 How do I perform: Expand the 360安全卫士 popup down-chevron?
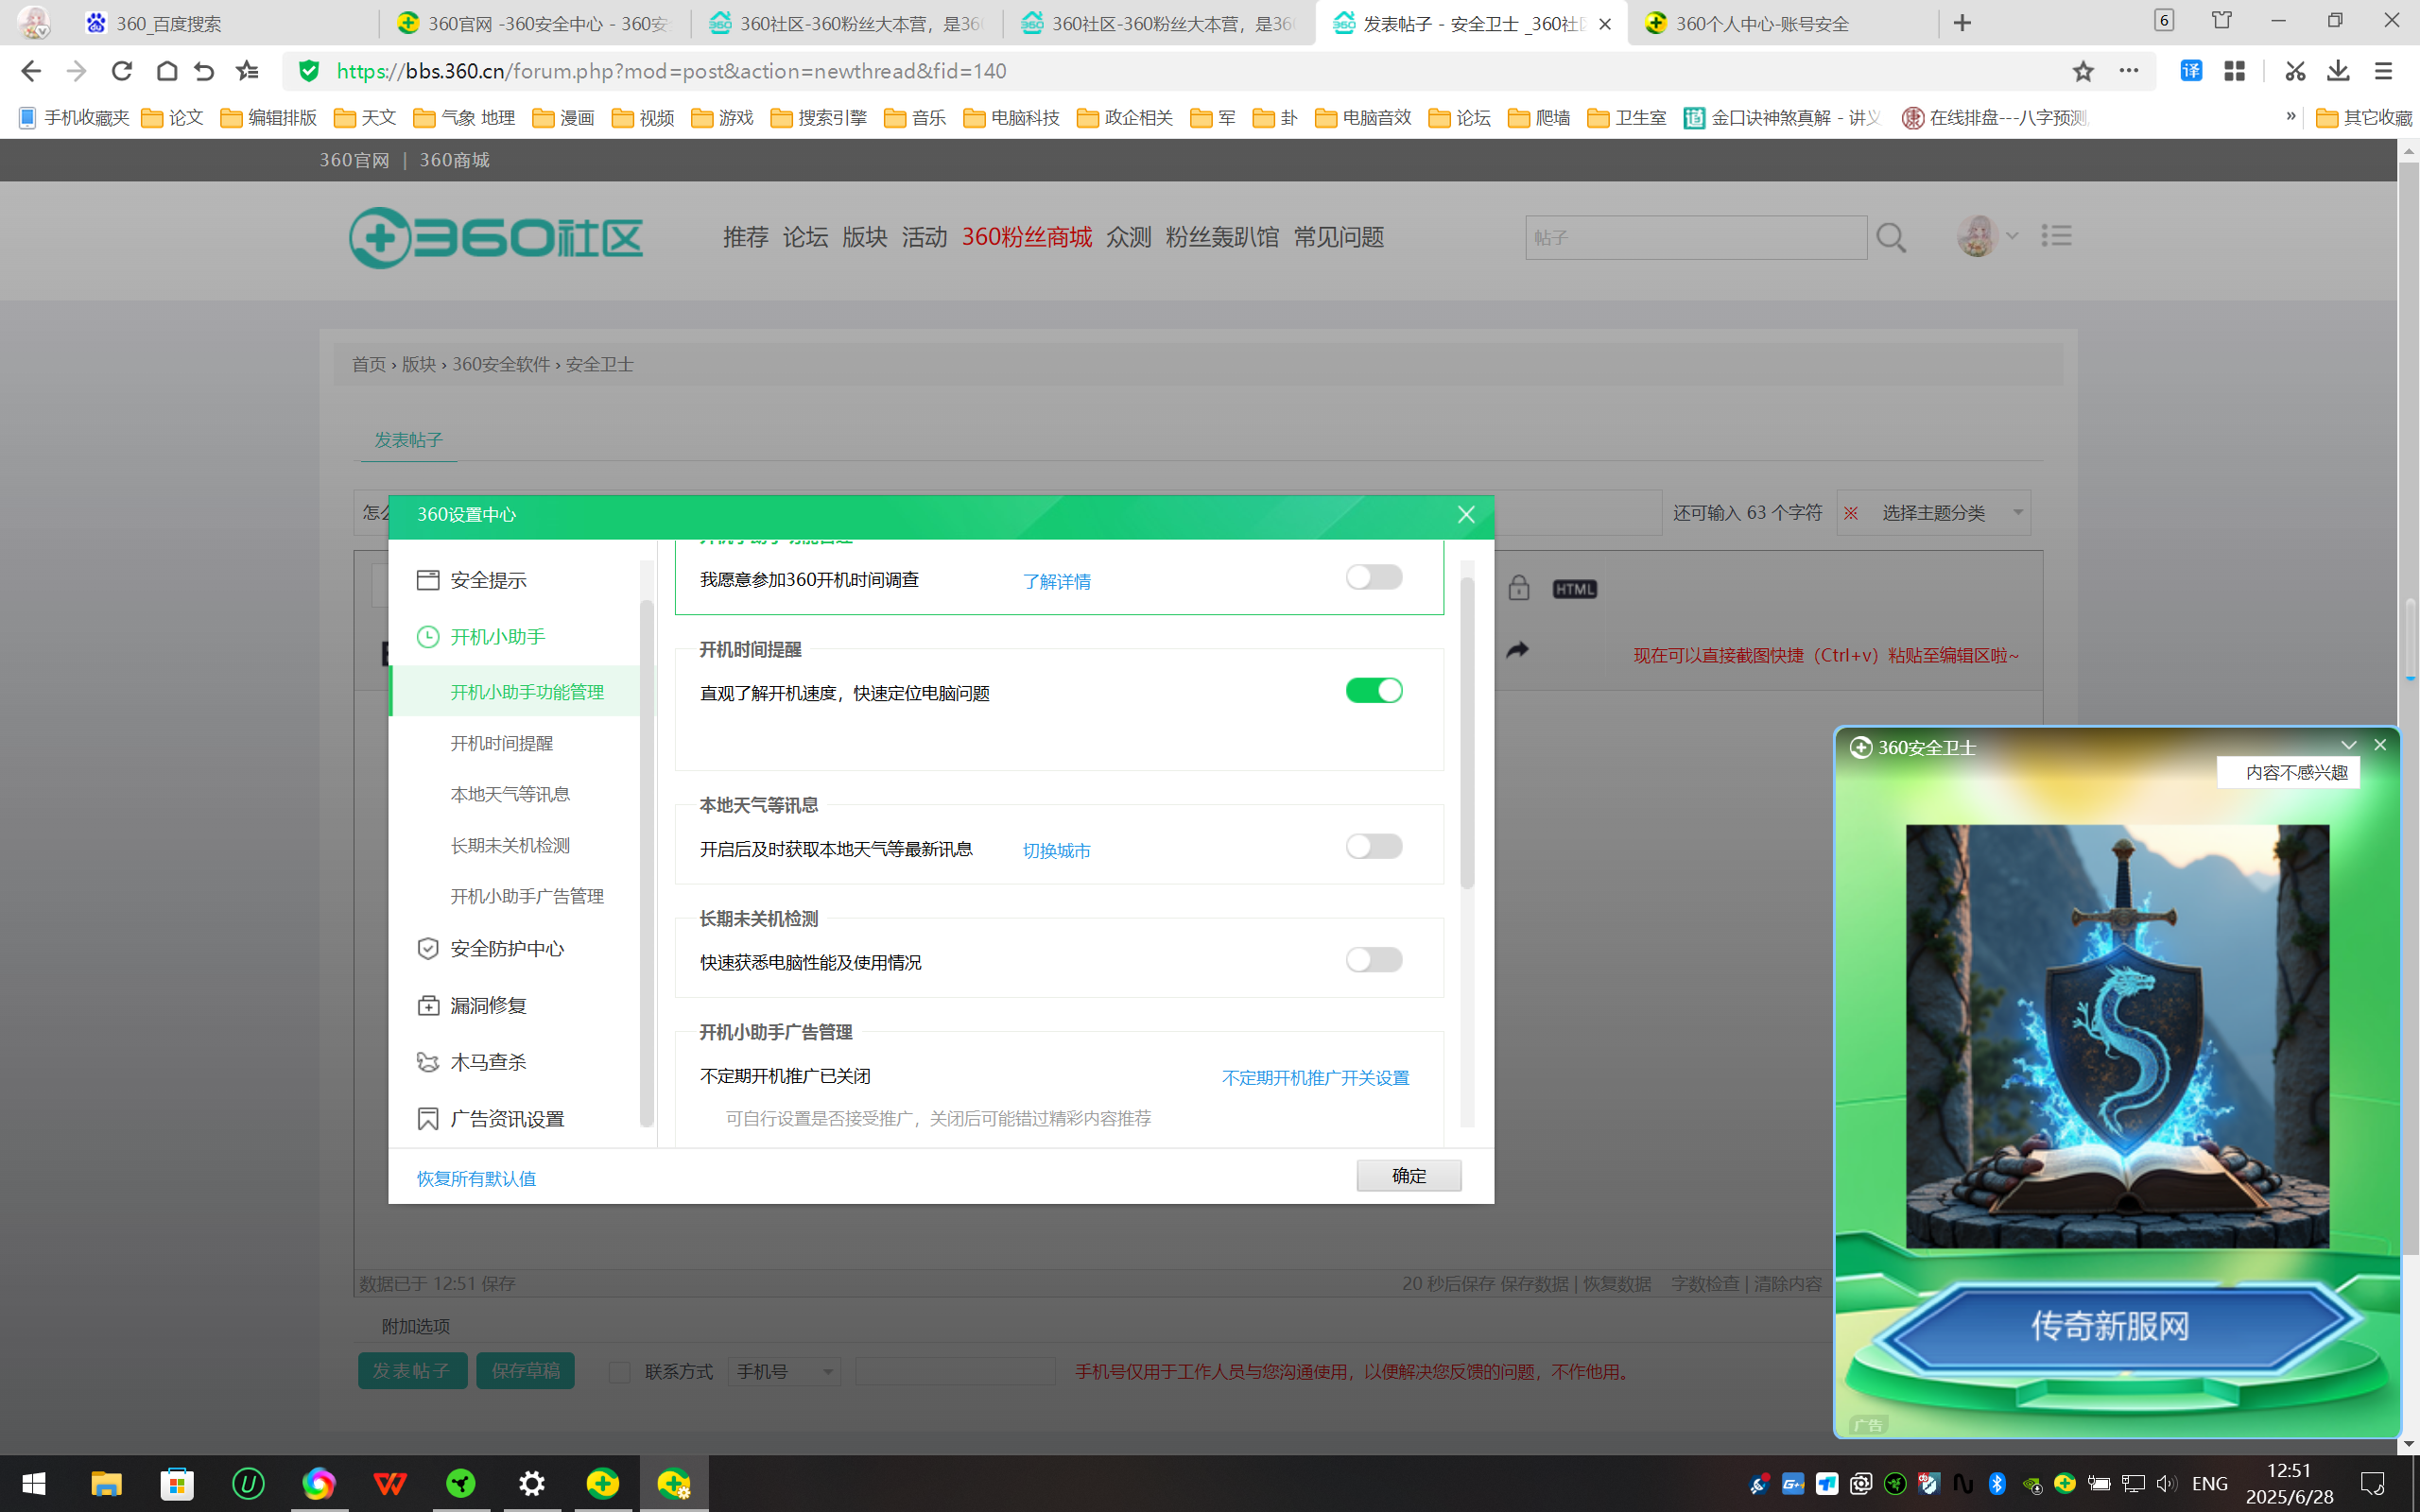tap(2349, 745)
